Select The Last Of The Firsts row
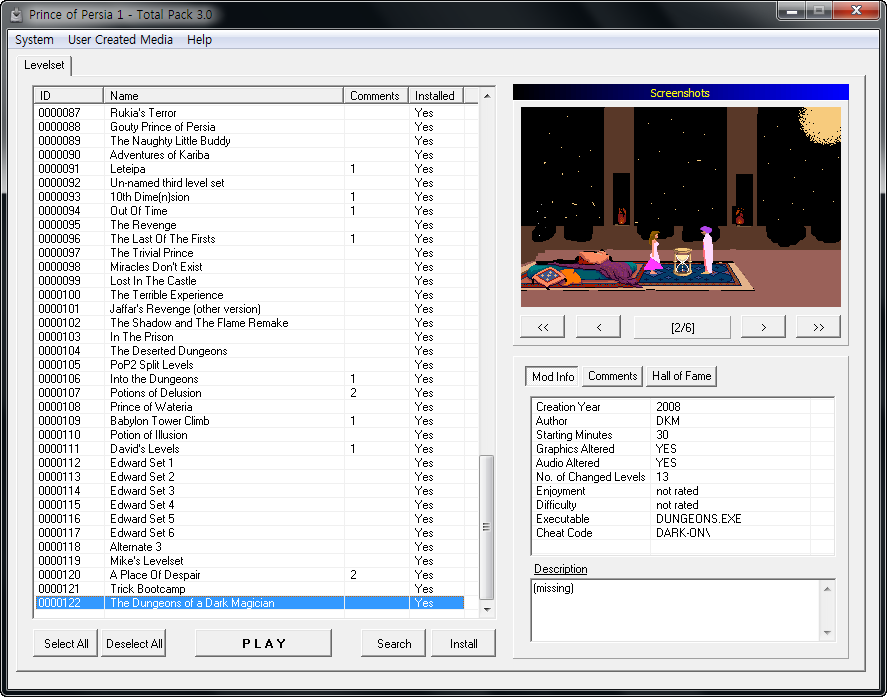The width and height of the screenshot is (887, 697). (249, 239)
